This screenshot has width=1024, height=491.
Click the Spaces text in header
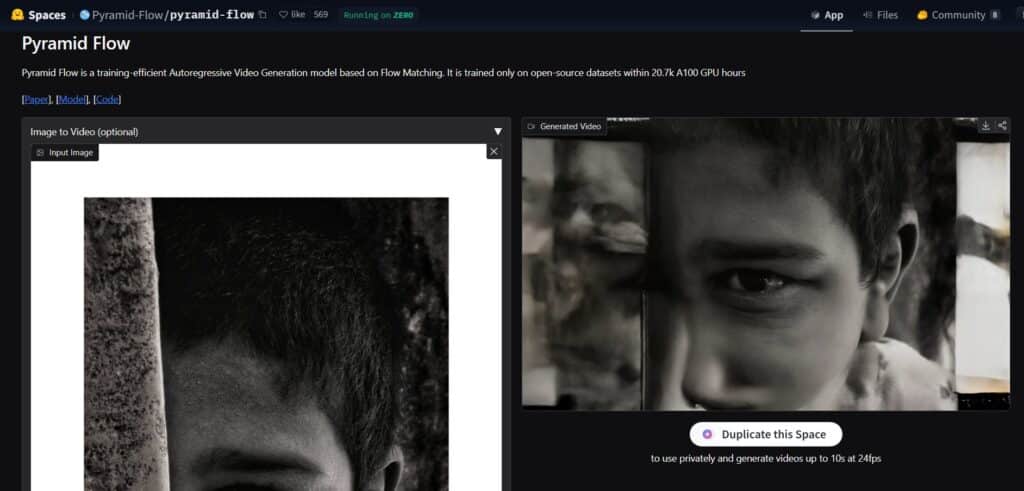point(47,15)
